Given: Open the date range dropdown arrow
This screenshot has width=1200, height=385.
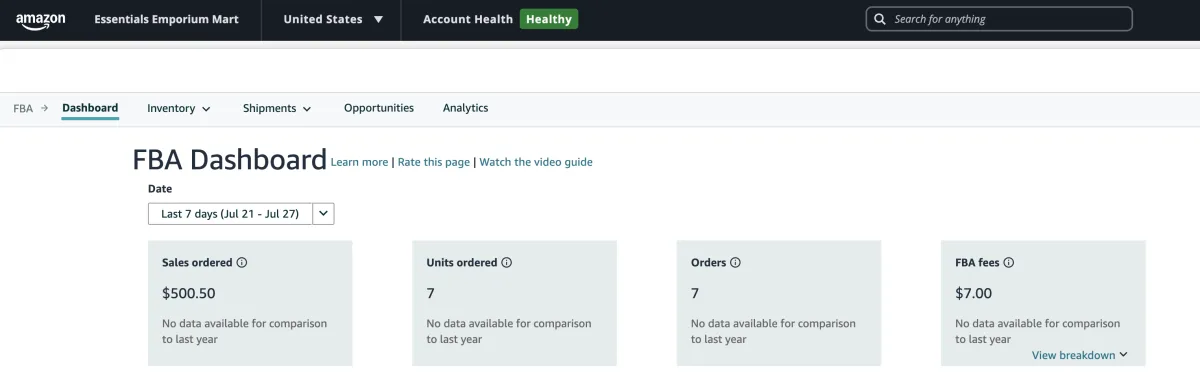Looking at the screenshot, I should (x=324, y=214).
